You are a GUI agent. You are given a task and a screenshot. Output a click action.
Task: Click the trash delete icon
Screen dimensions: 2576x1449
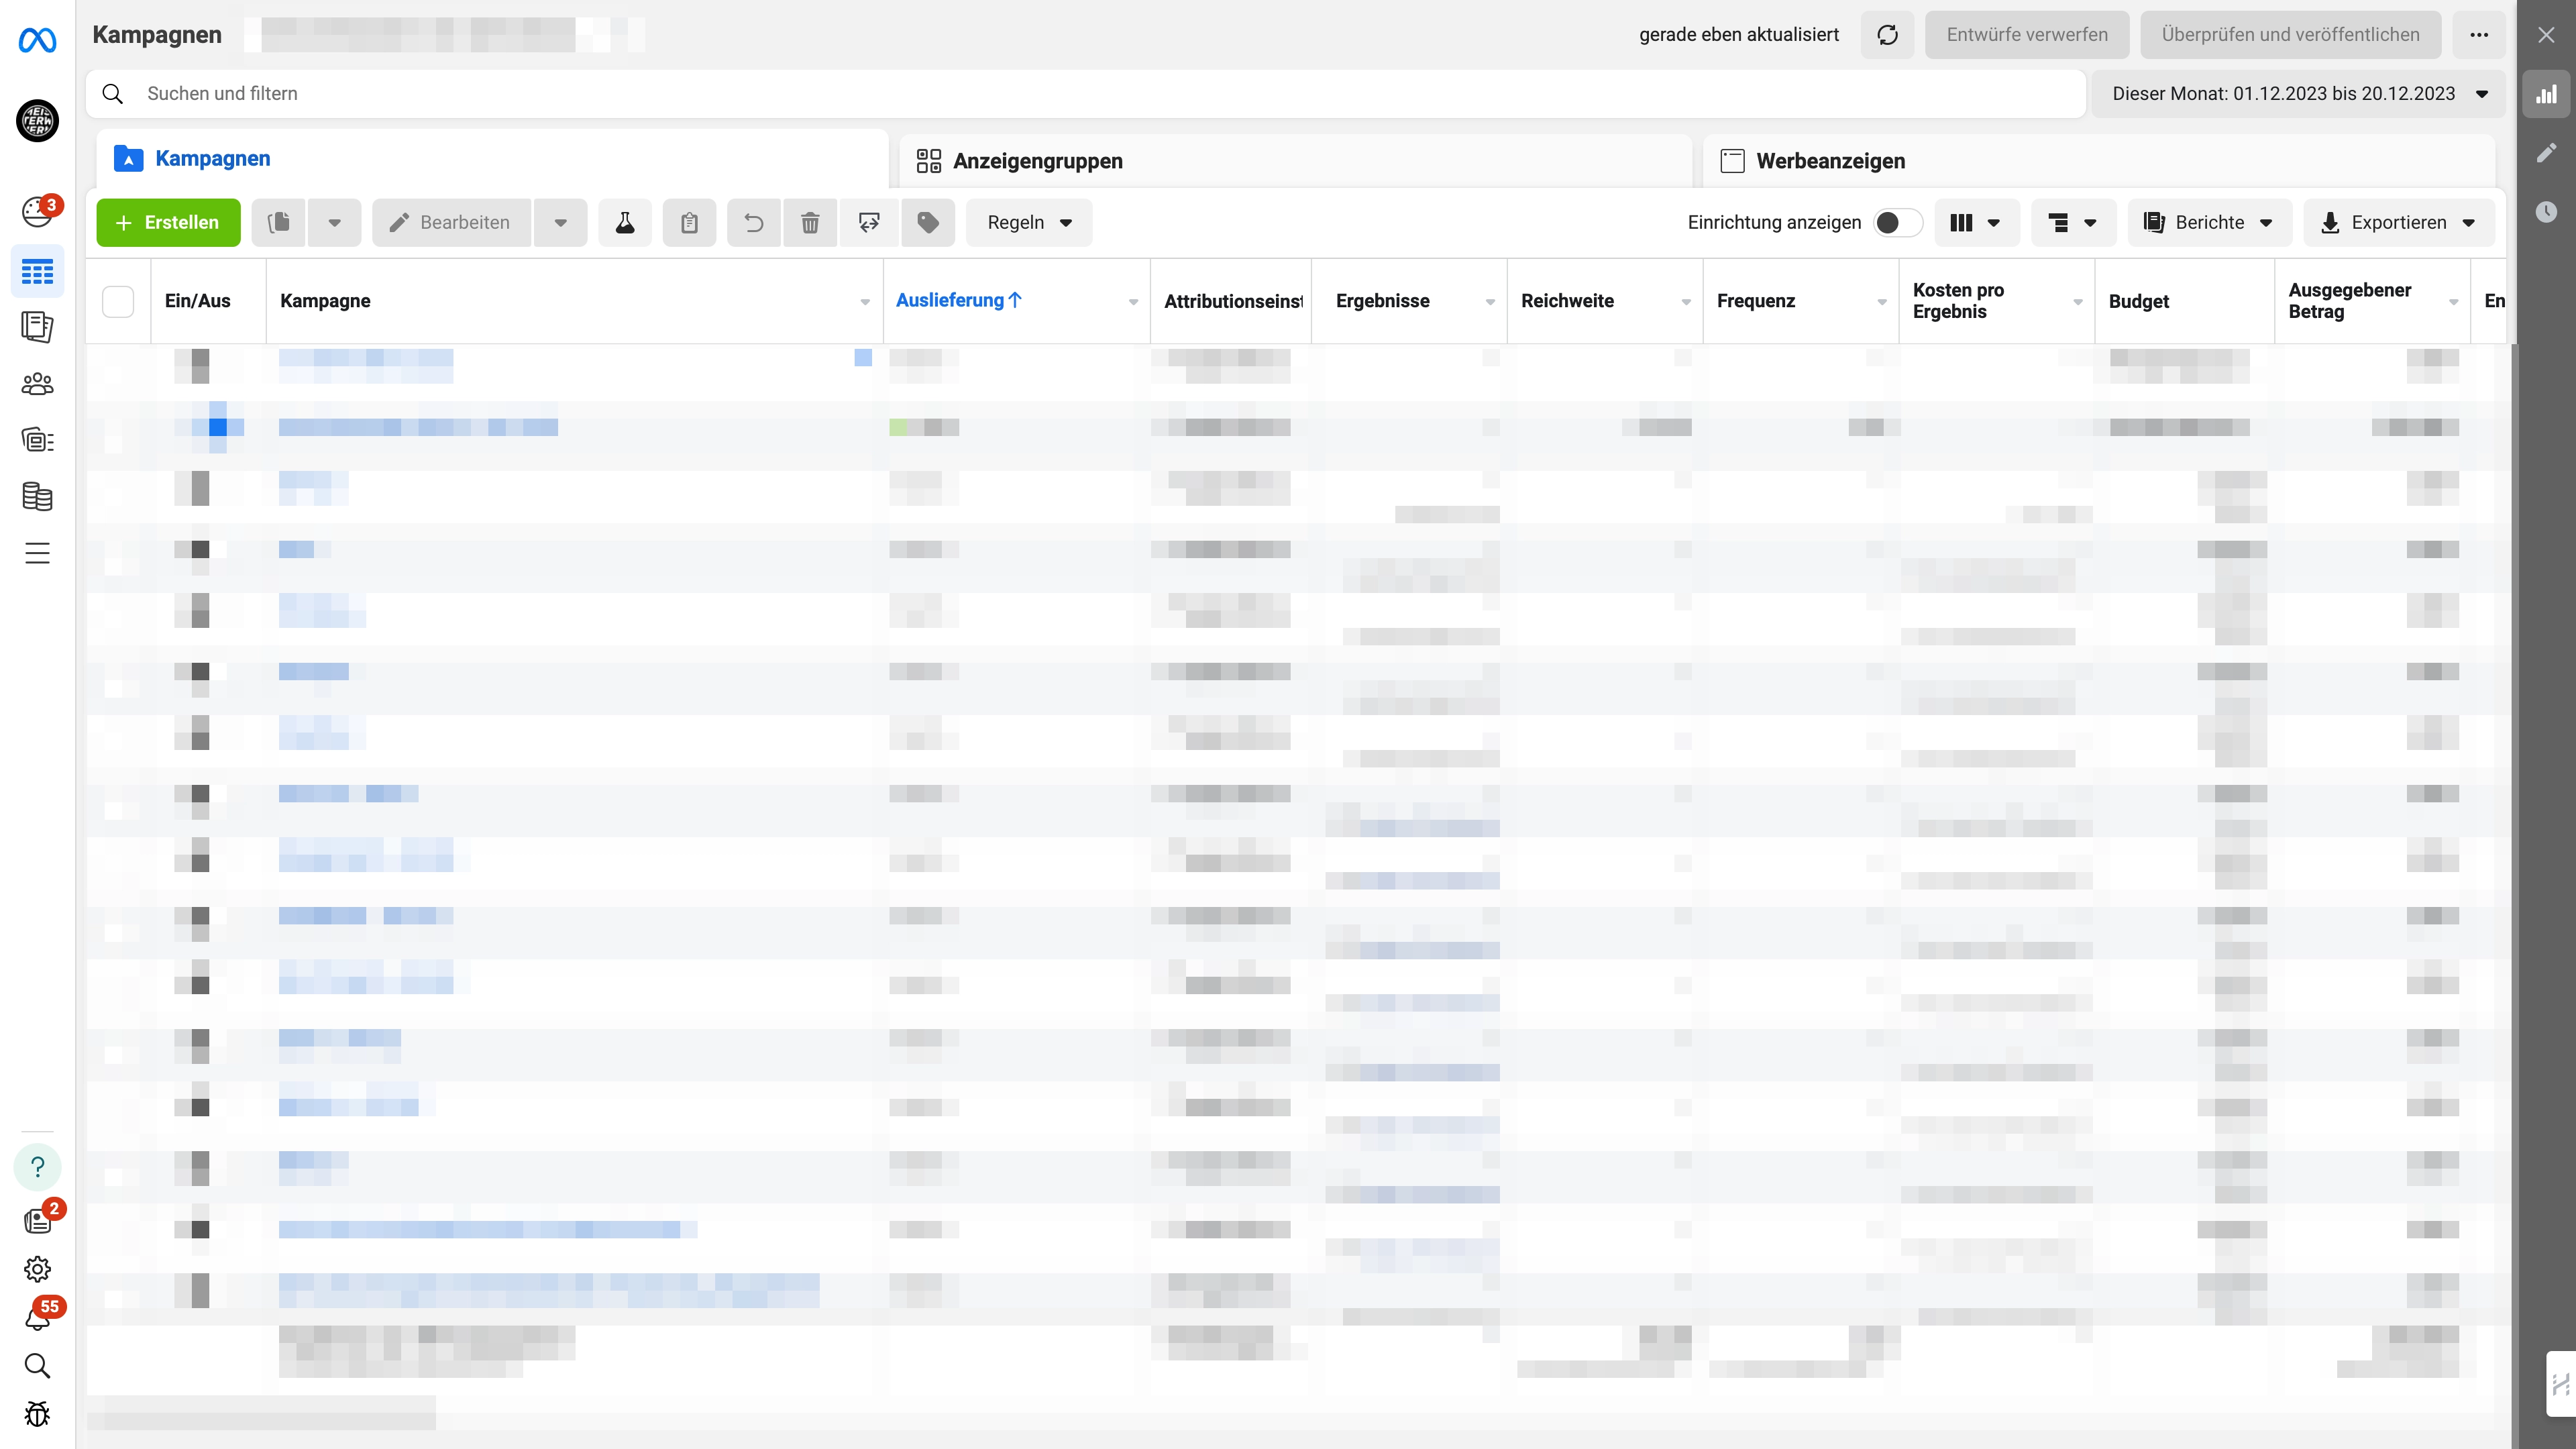click(810, 222)
